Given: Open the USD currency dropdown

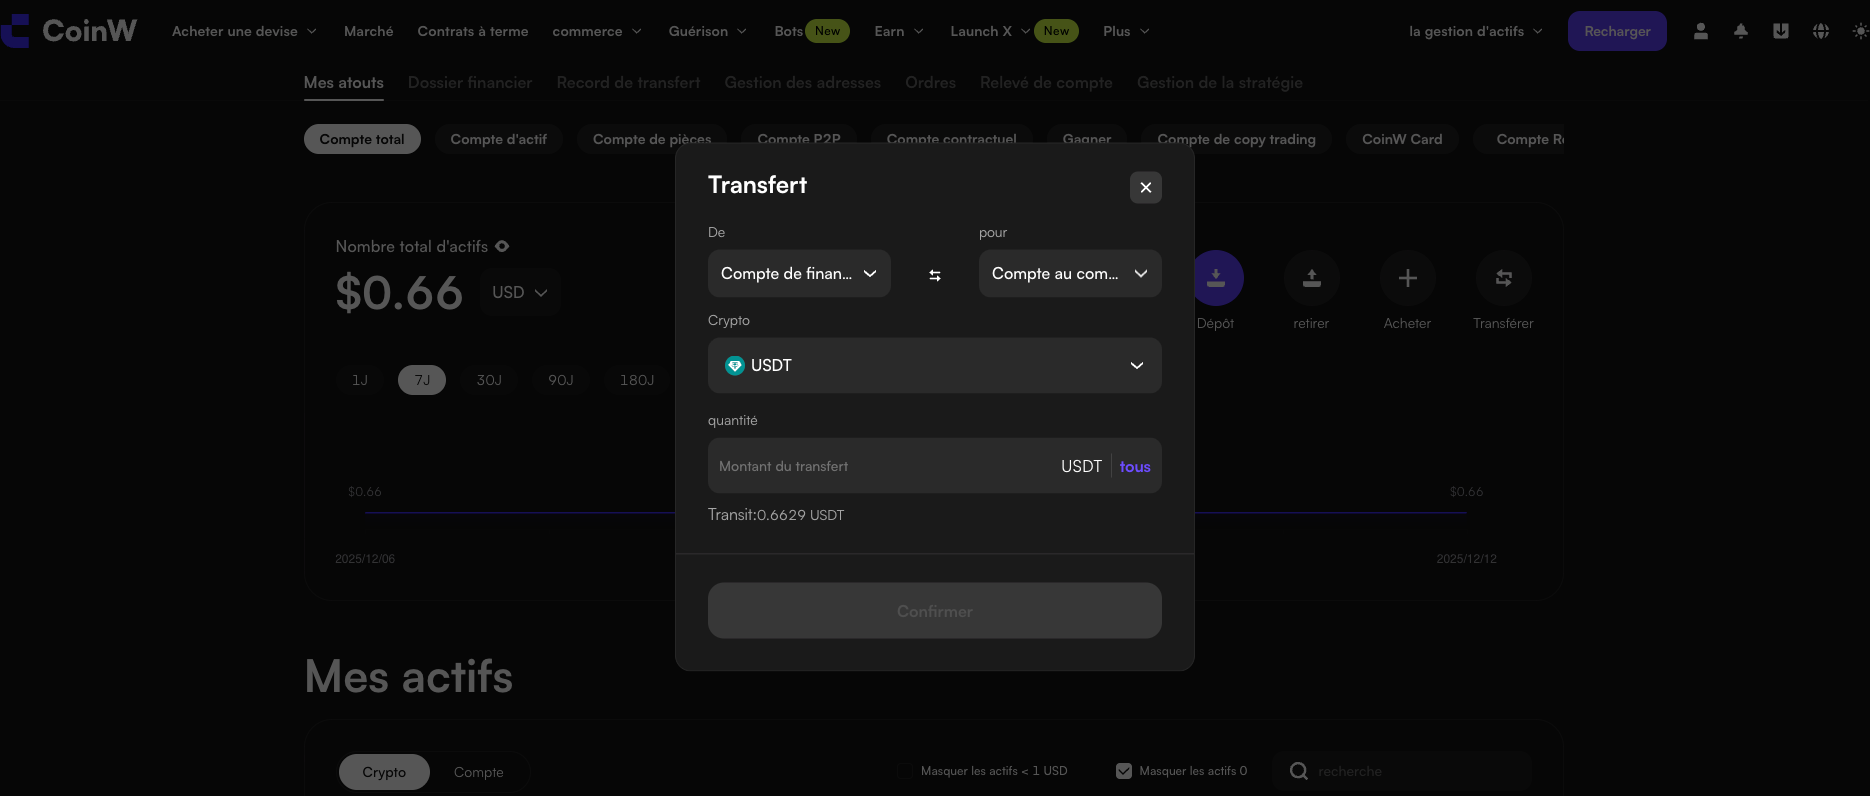Looking at the screenshot, I should [x=520, y=292].
